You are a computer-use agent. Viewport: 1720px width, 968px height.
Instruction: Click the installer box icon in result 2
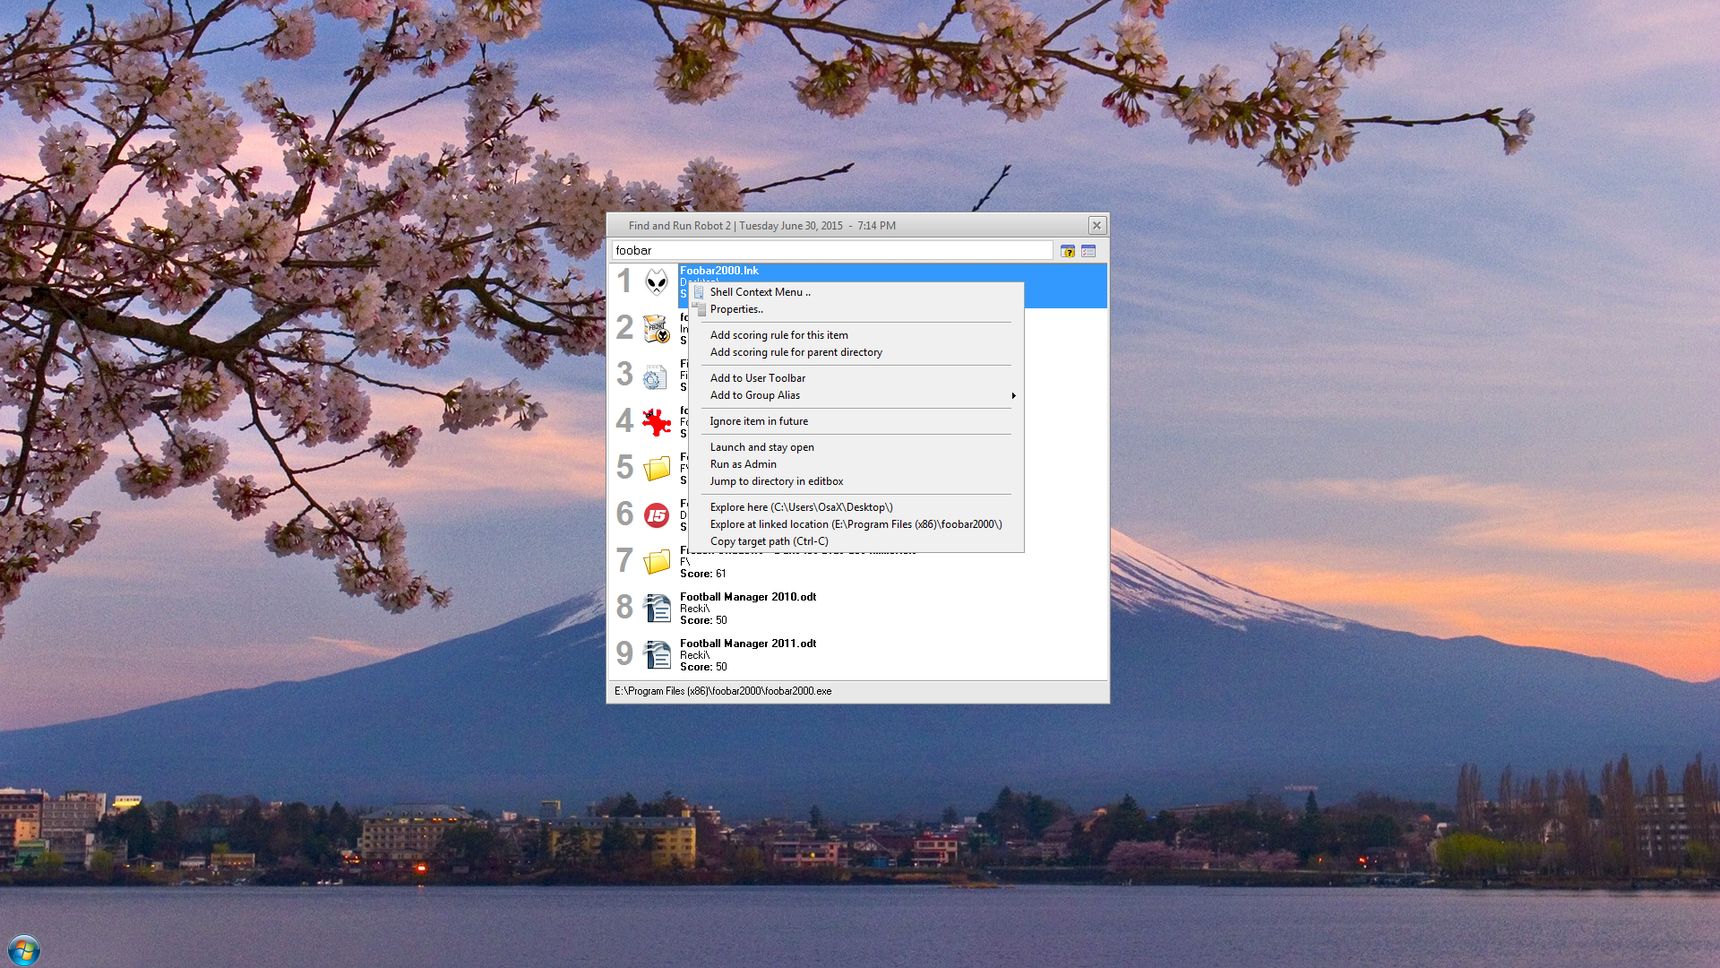point(657,329)
